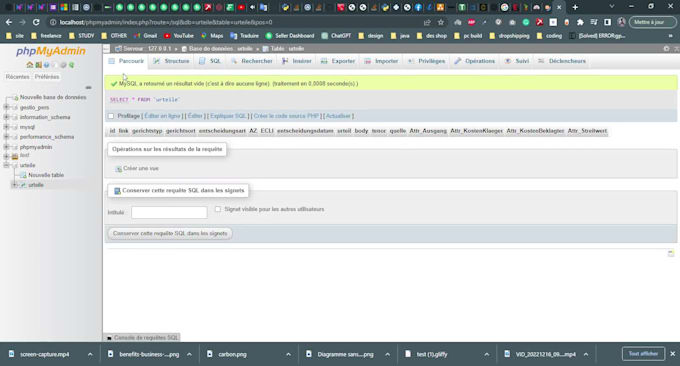Expand the performance_schema database node

(6, 137)
